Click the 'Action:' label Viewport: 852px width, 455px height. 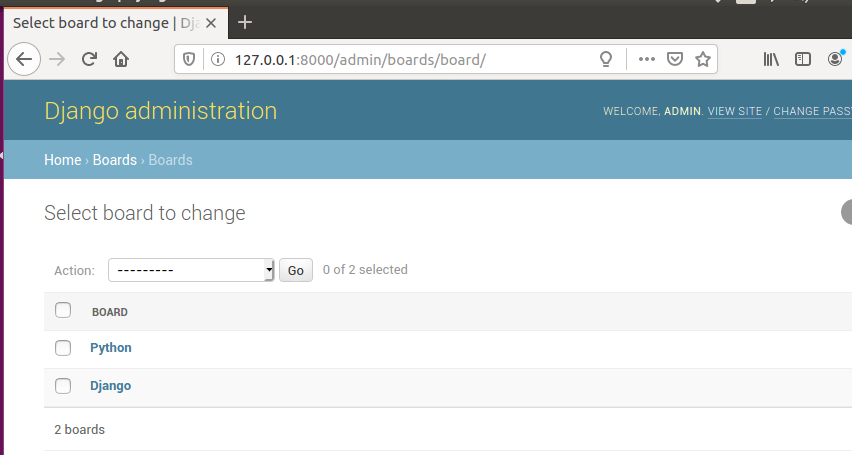coord(74,271)
